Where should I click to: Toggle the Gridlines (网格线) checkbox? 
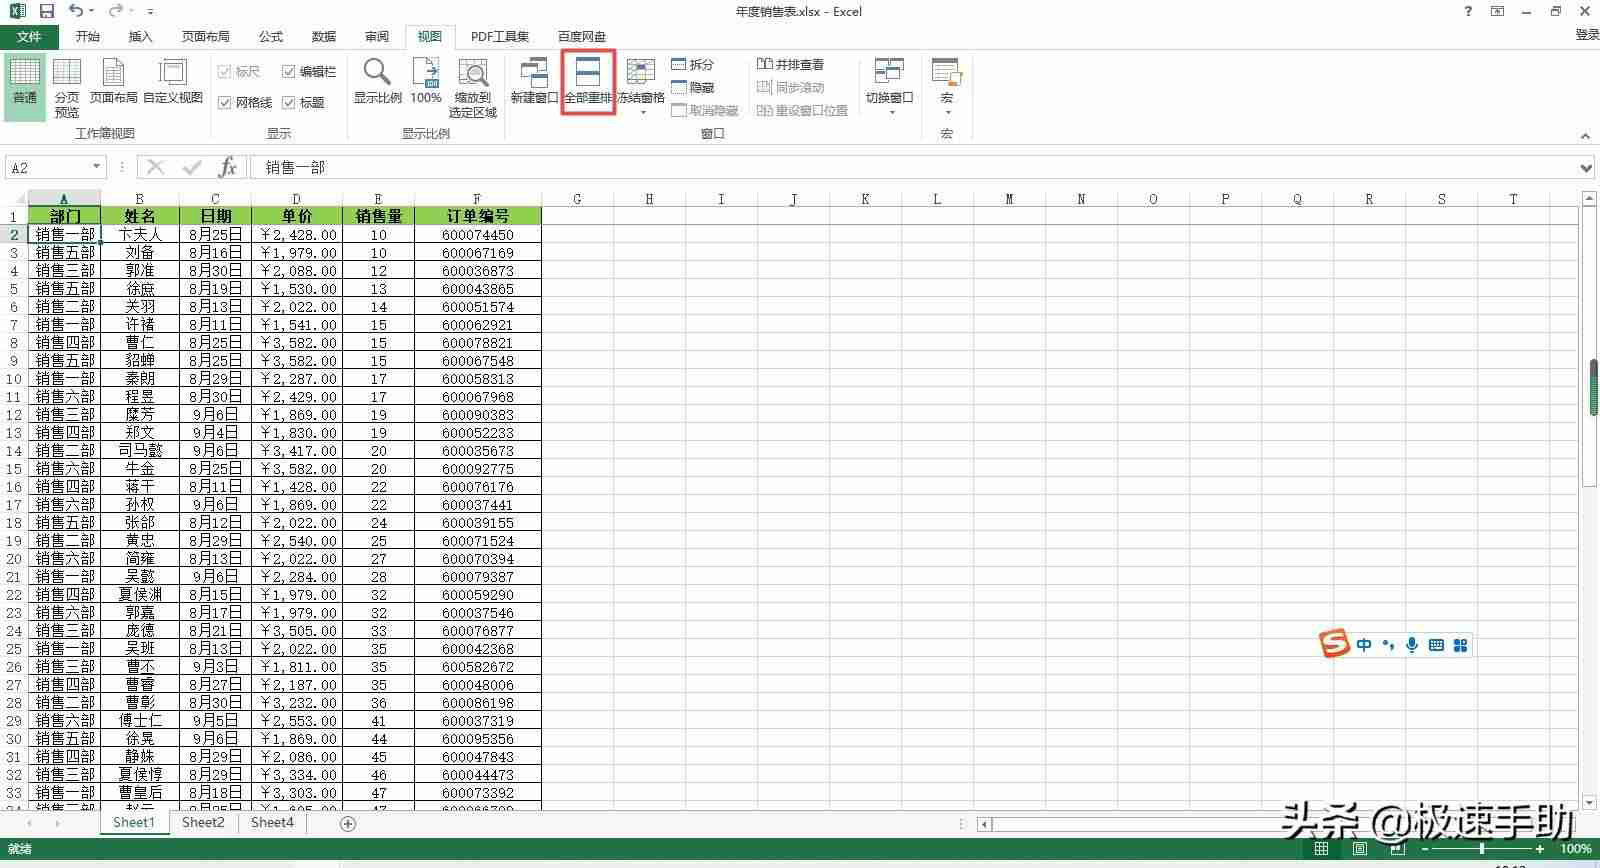[245, 102]
